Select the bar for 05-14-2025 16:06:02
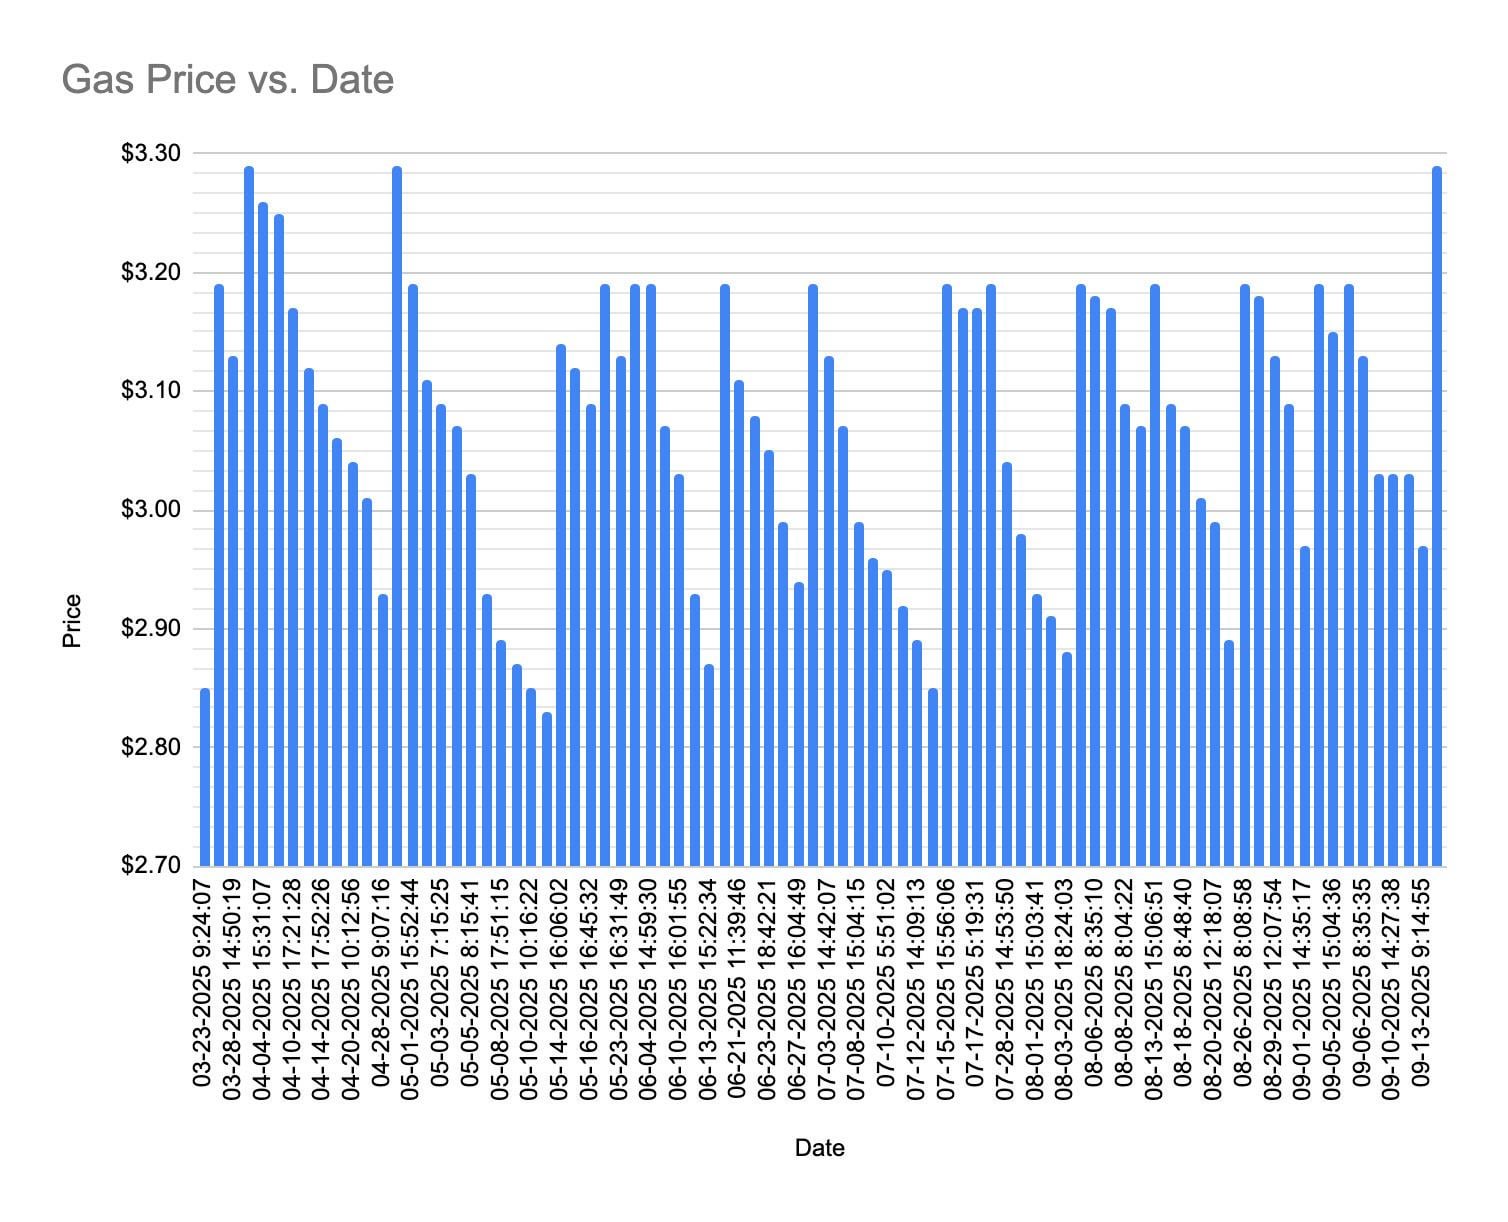The width and height of the screenshot is (1508, 1222). (561, 605)
